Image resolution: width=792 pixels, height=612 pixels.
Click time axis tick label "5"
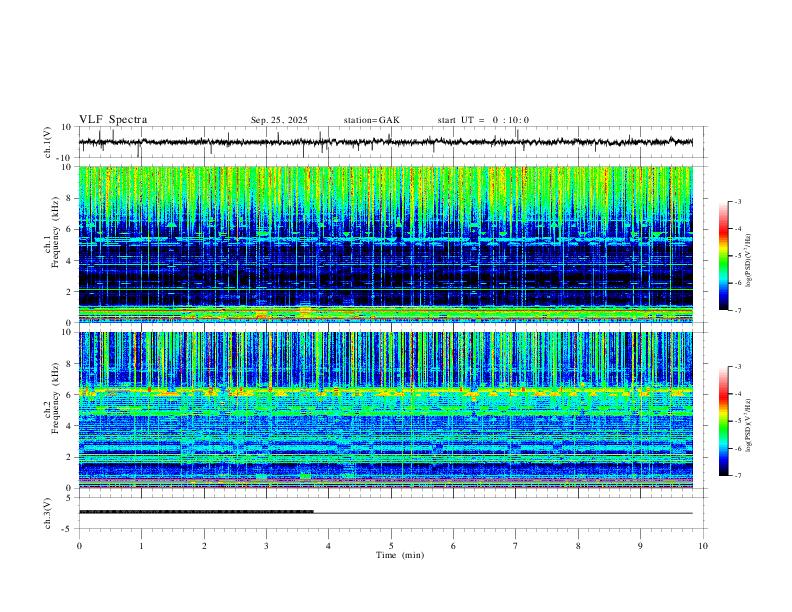tap(391, 546)
